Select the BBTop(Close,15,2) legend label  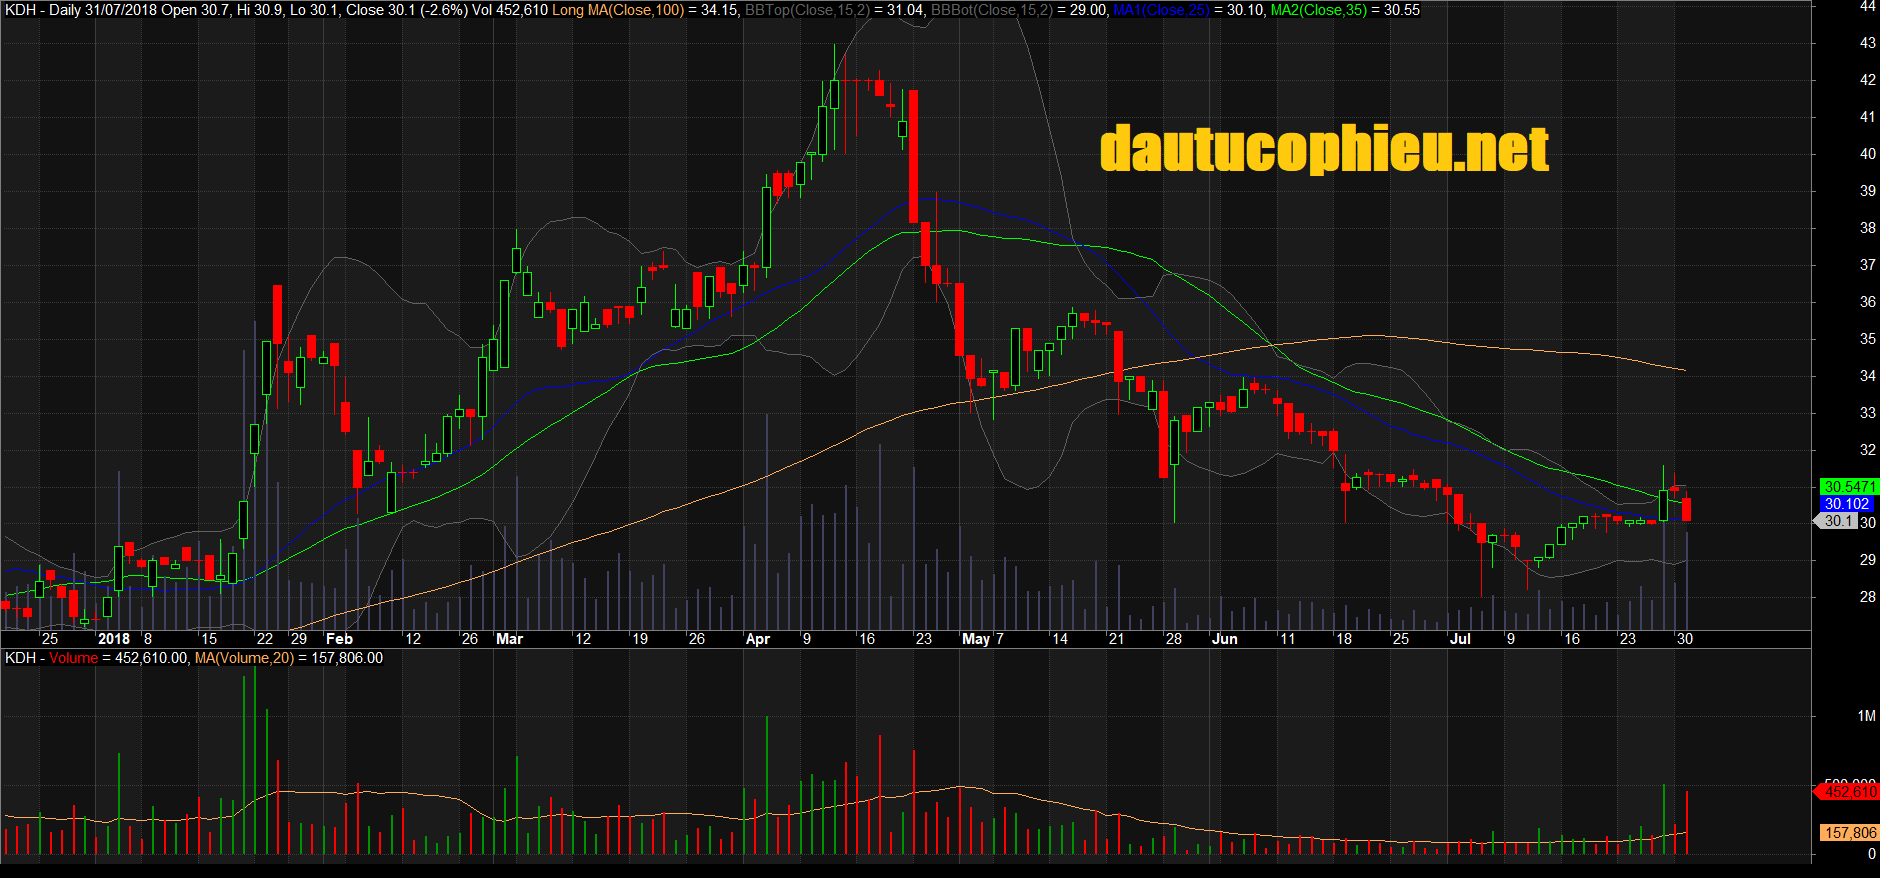(806, 10)
